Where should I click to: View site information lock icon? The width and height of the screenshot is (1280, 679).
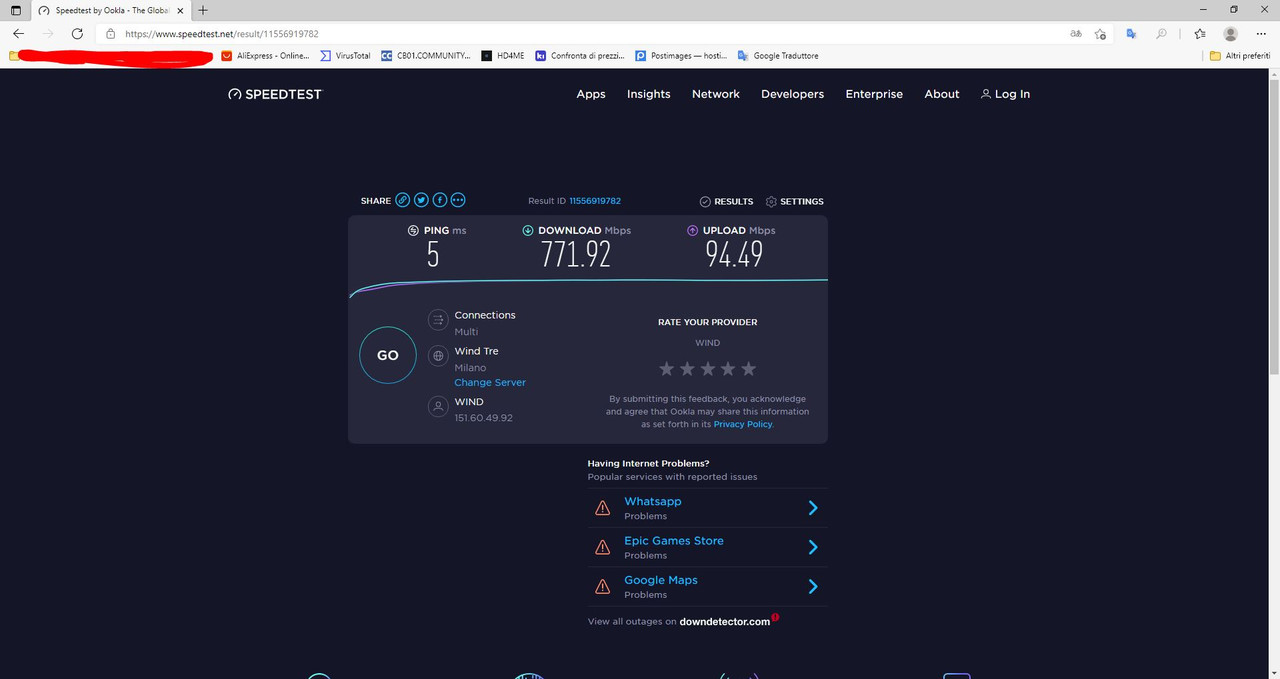coord(110,33)
